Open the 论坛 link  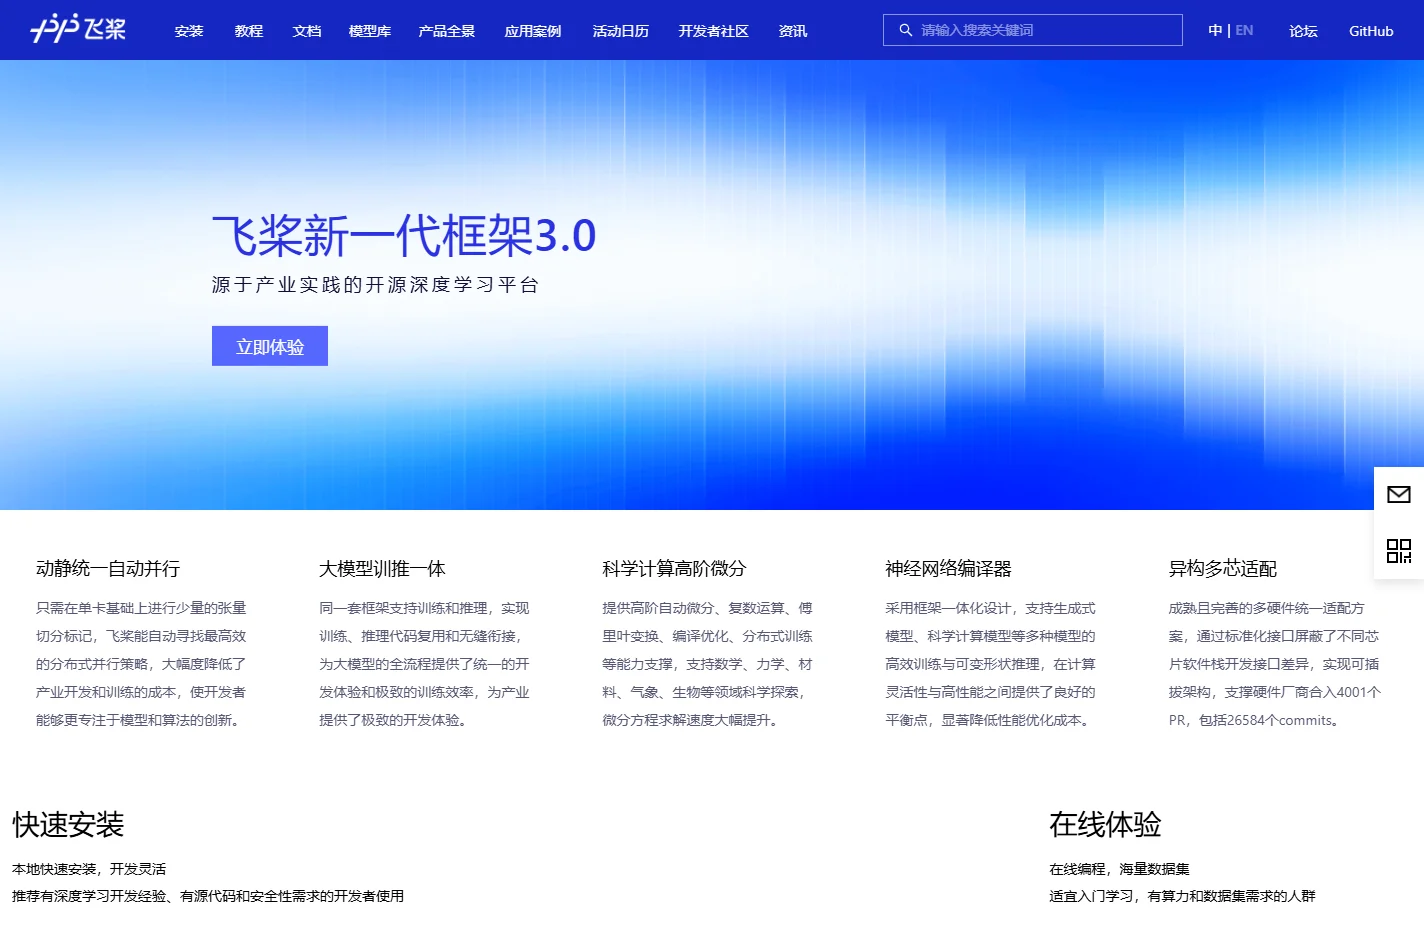click(1303, 31)
